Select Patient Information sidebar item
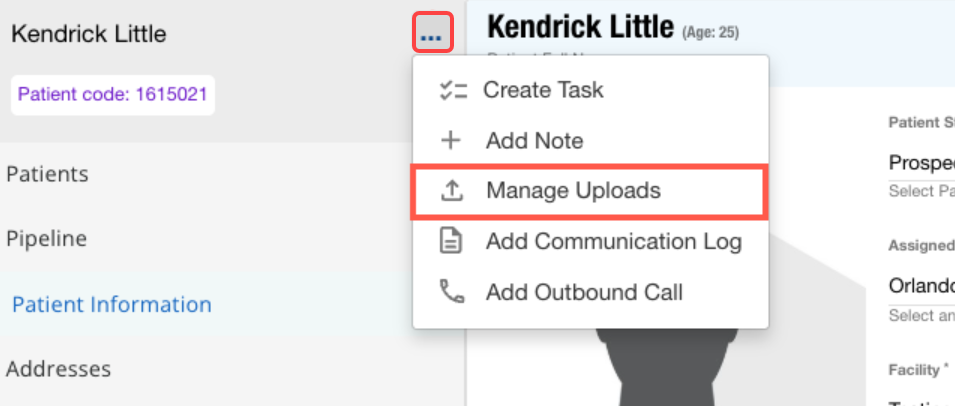Screen dimensions: 955x406 (111, 304)
